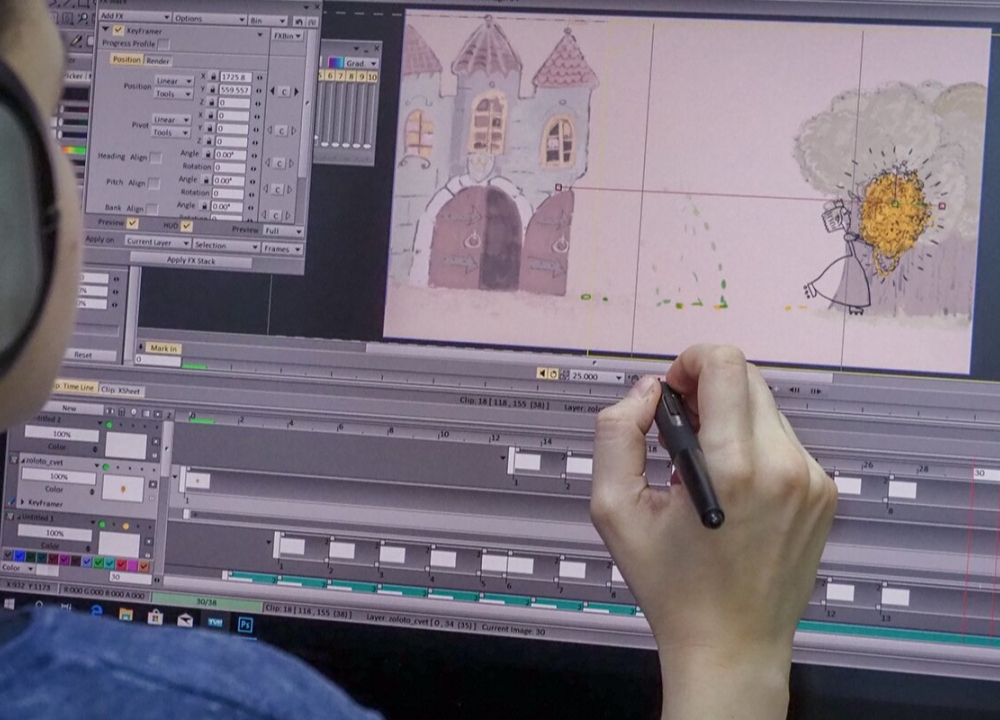Open the Windows Start menu
Screen dimensions: 1000x720
10,603
